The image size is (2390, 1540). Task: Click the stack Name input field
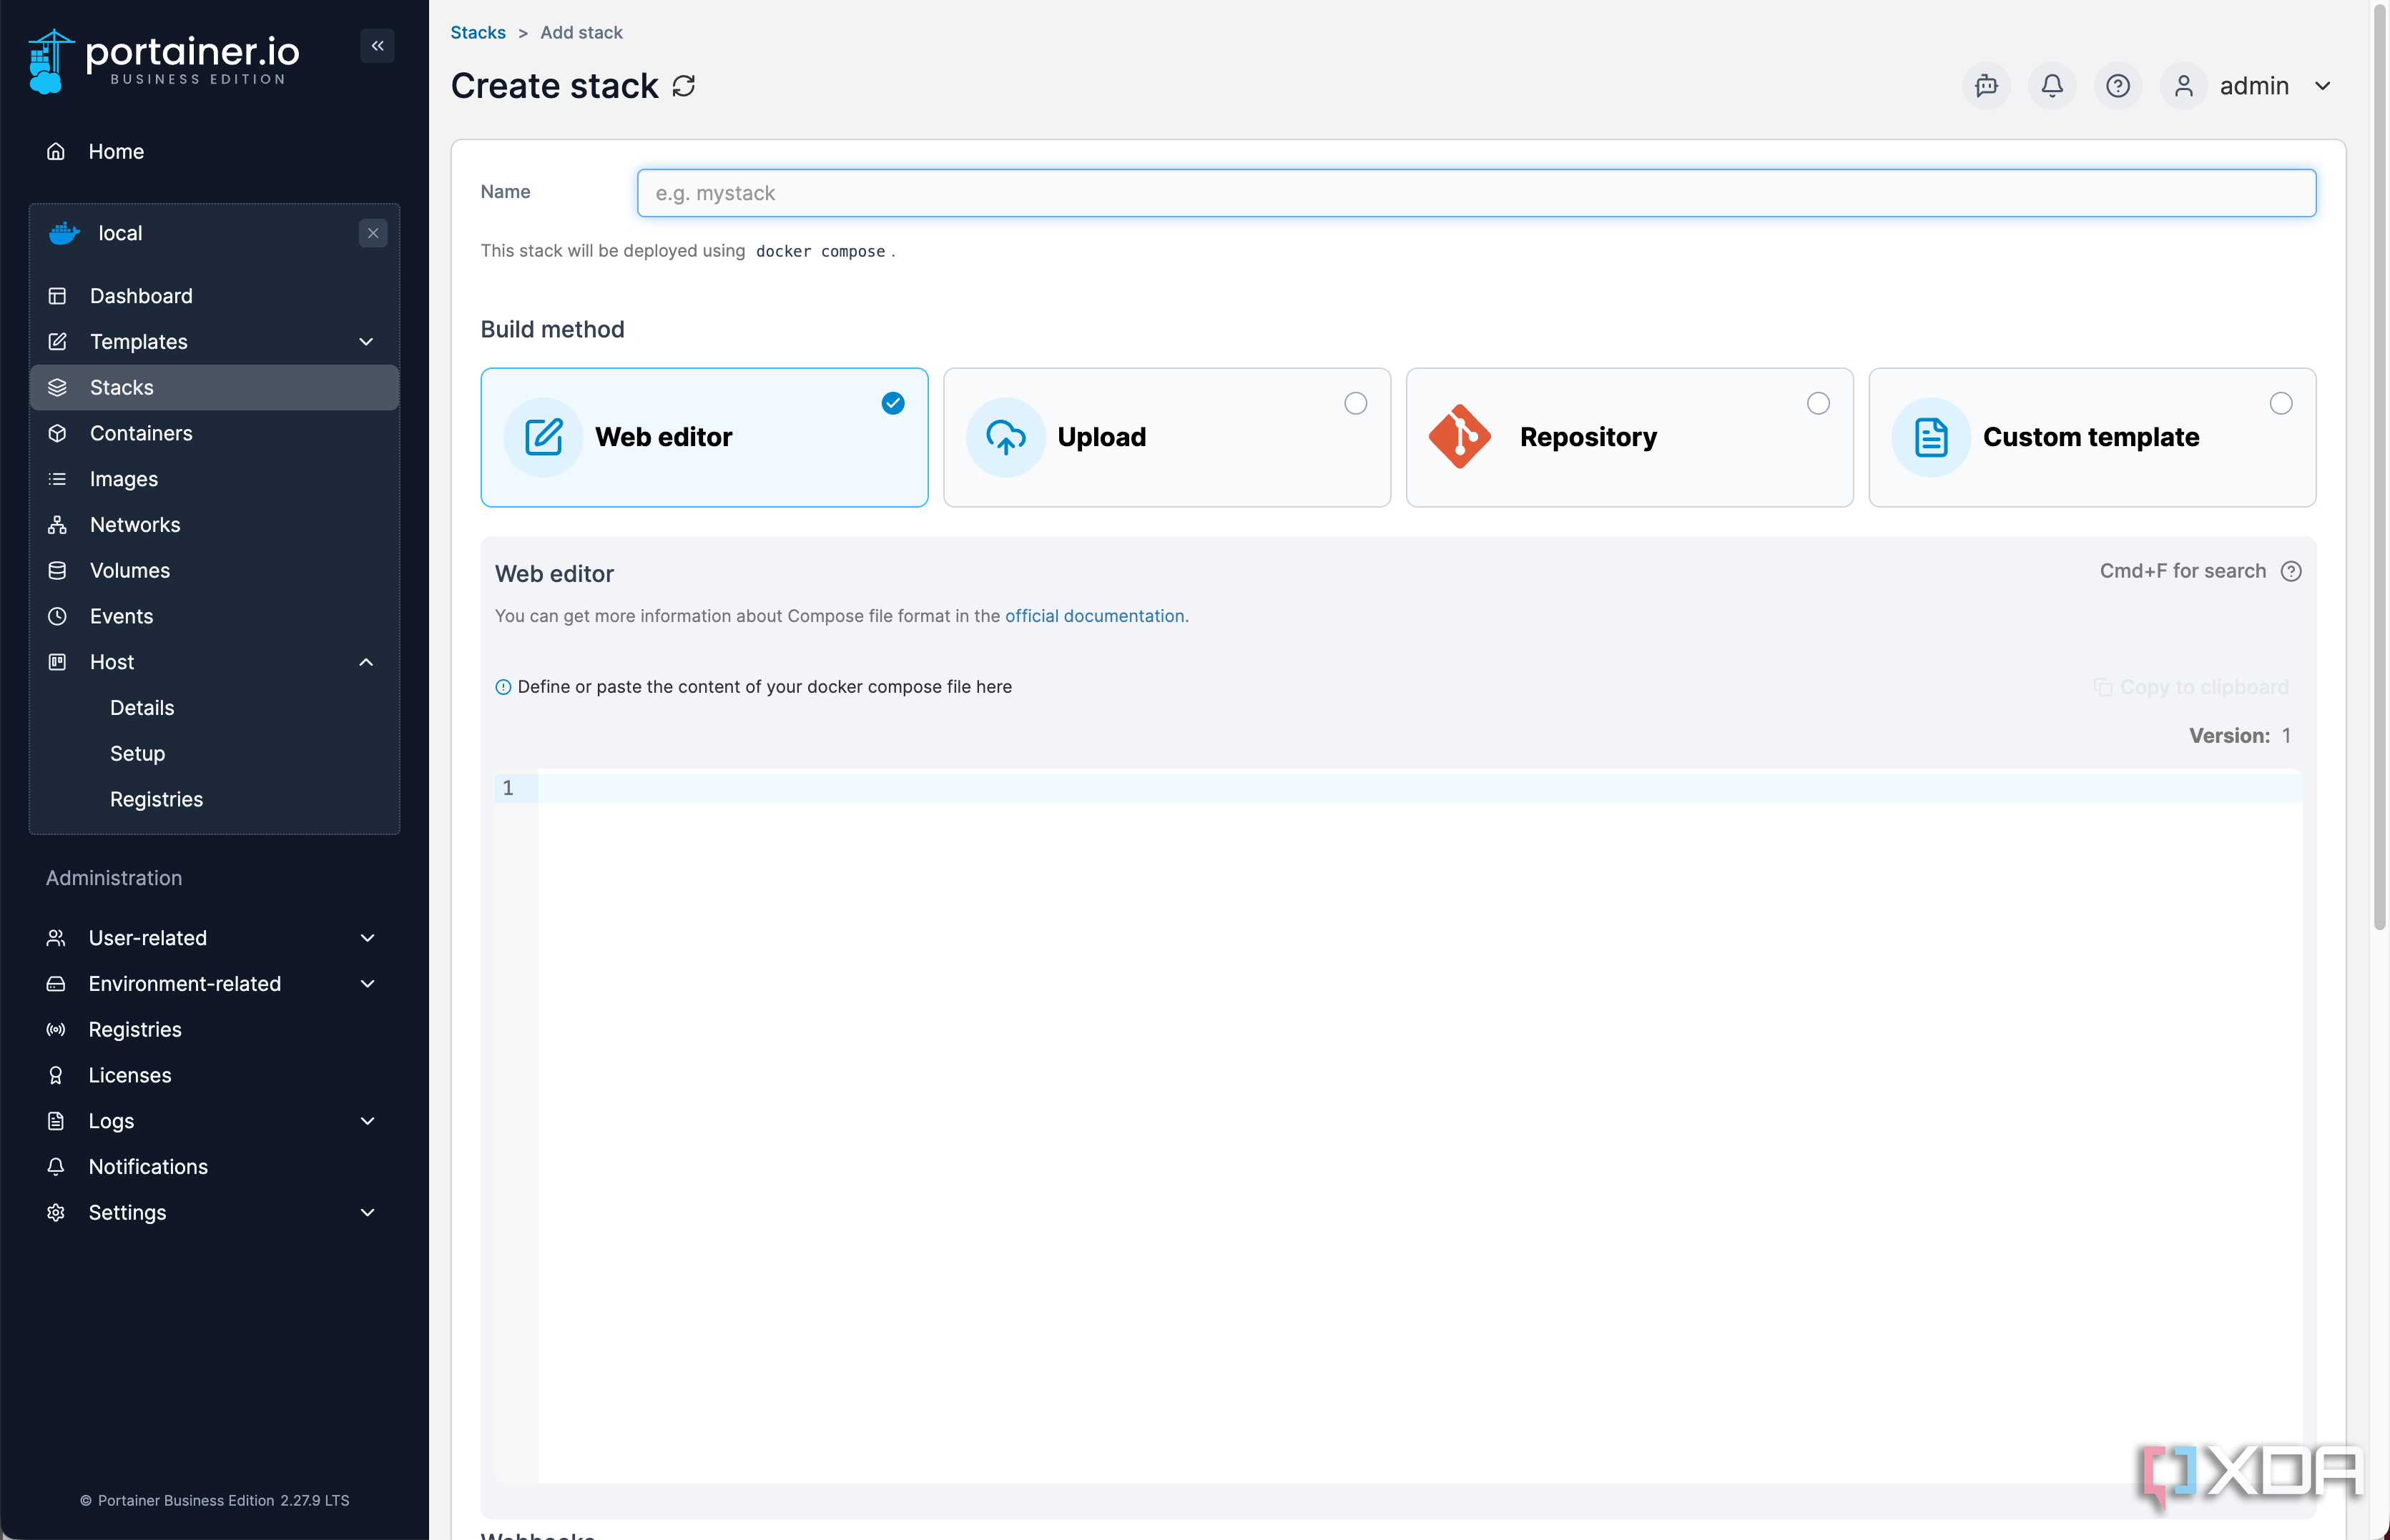coord(1476,193)
